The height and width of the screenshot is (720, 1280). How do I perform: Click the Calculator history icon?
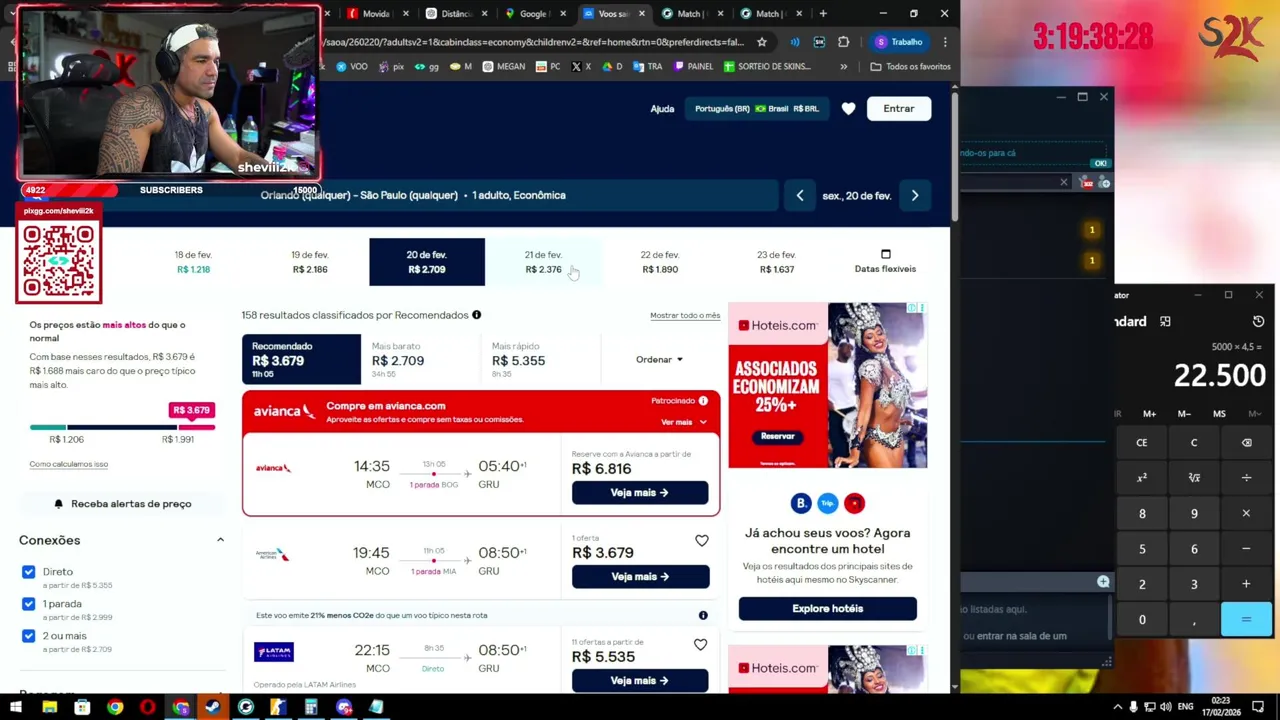pyautogui.click(x=1258, y=321)
